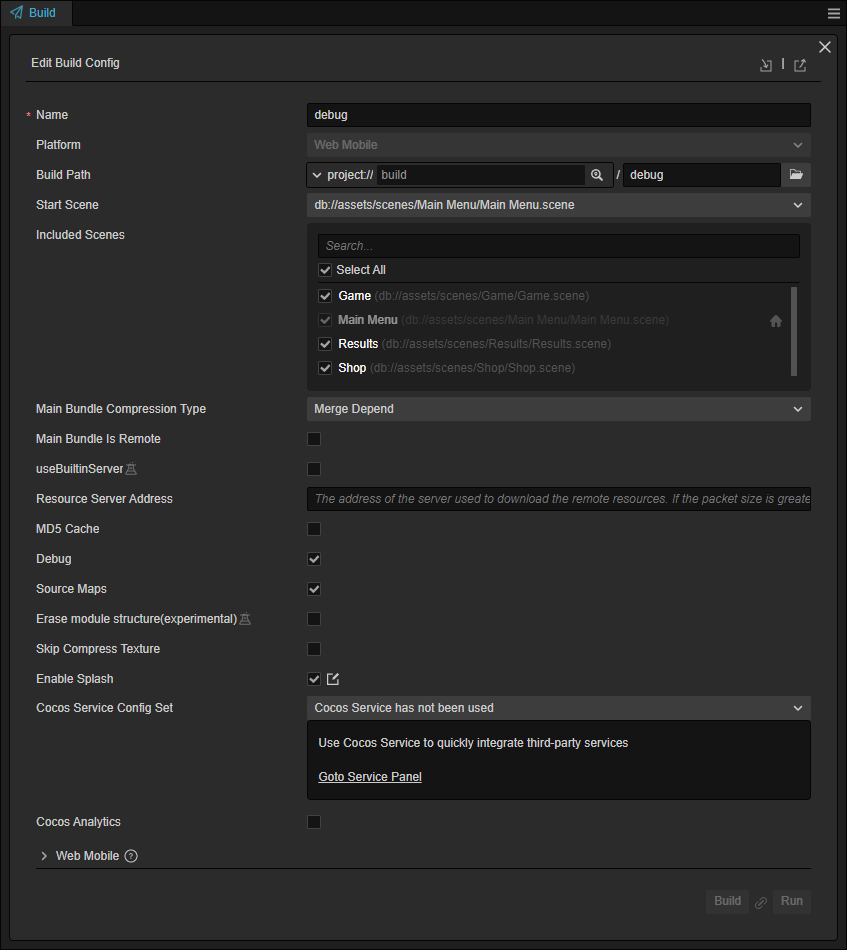The height and width of the screenshot is (950, 847).
Task: Open the Start Scene dropdown
Action: click(x=558, y=205)
